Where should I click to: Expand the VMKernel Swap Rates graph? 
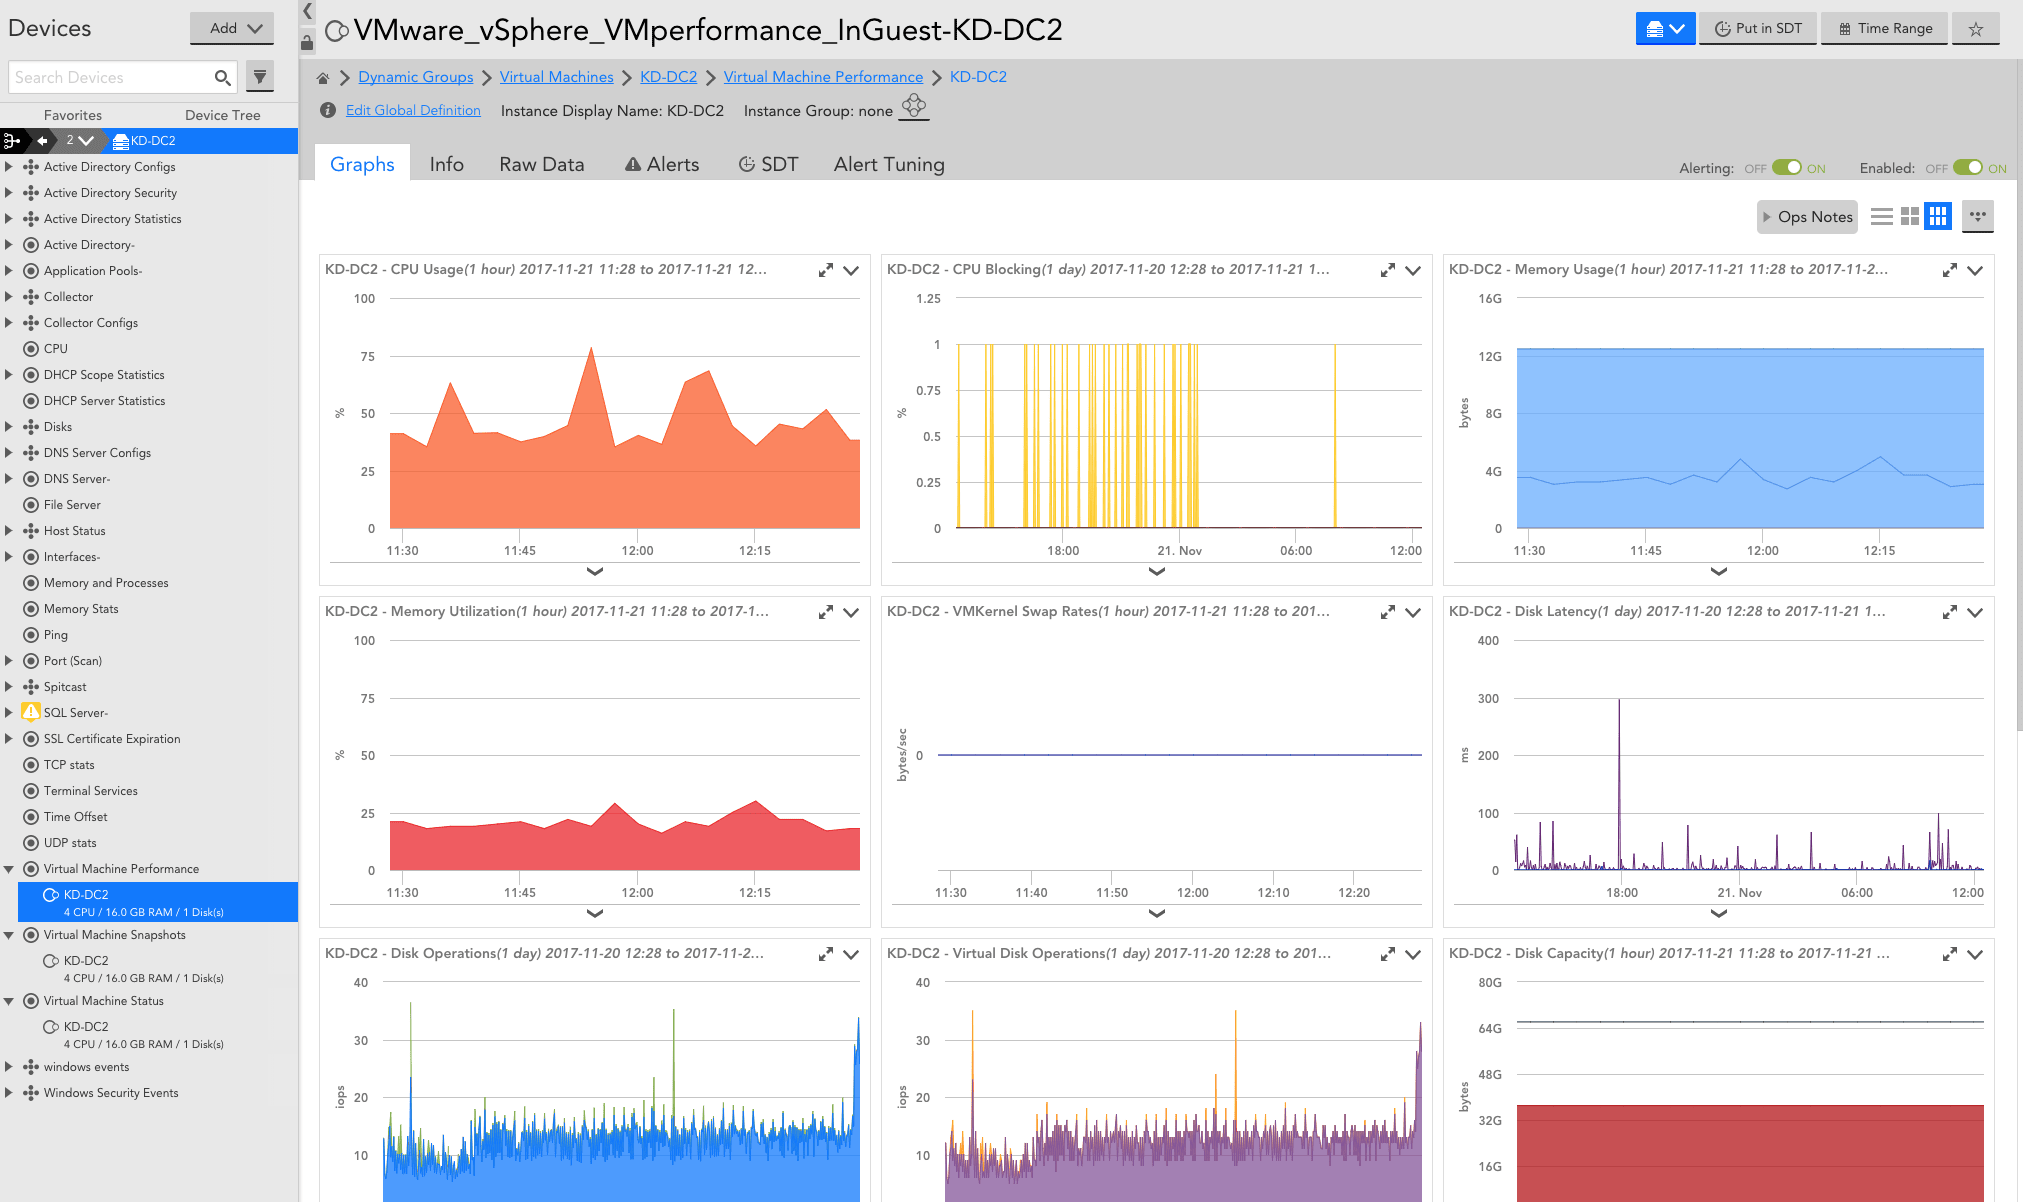(x=1387, y=612)
